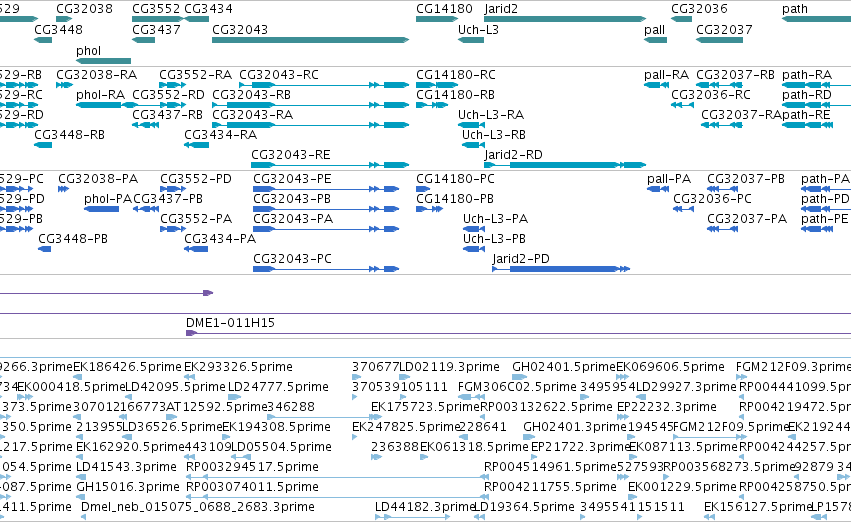Select the Uch-L3-PB protein label
The width and height of the screenshot is (851, 522).
click(494, 239)
